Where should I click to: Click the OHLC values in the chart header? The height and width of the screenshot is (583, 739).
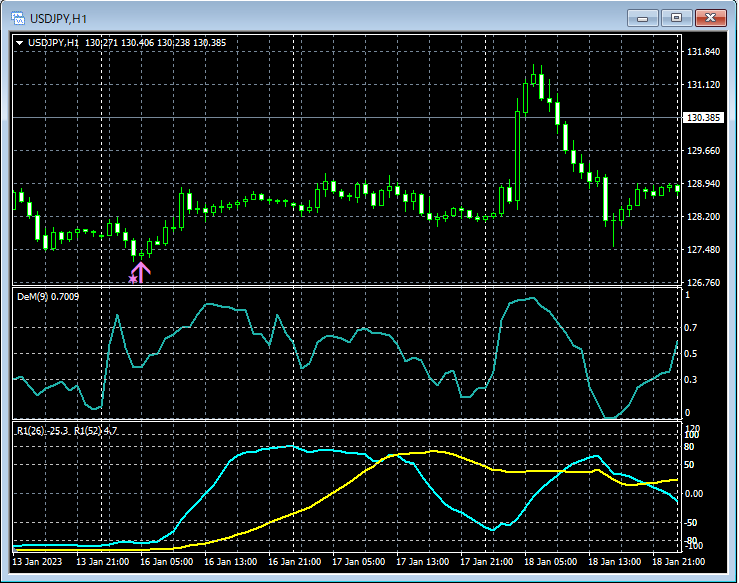[155, 43]
